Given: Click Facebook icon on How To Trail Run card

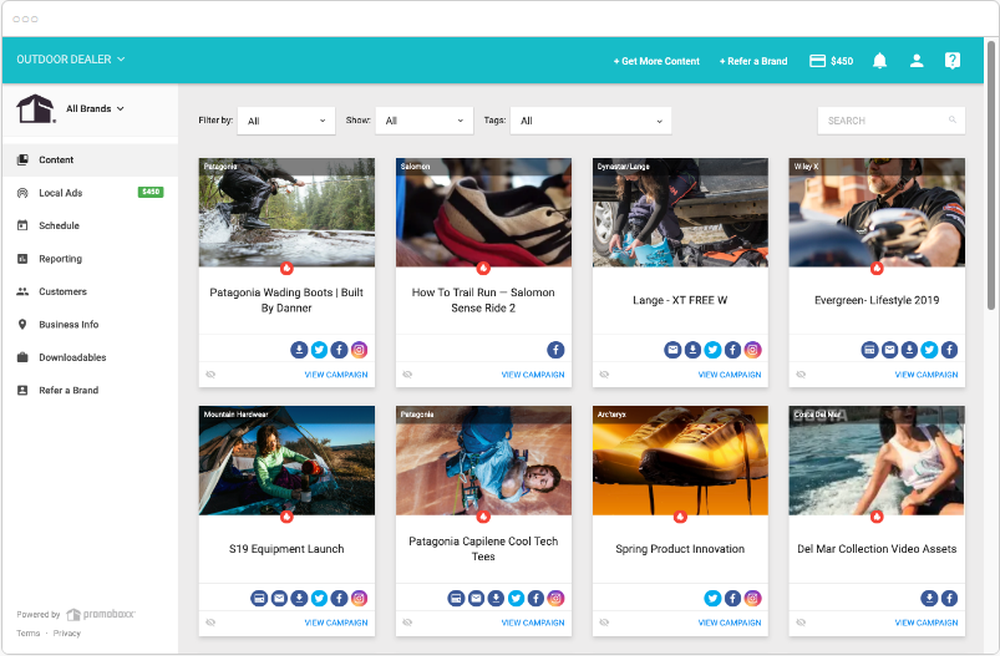Looking at the screenshot, I should 555,349.
